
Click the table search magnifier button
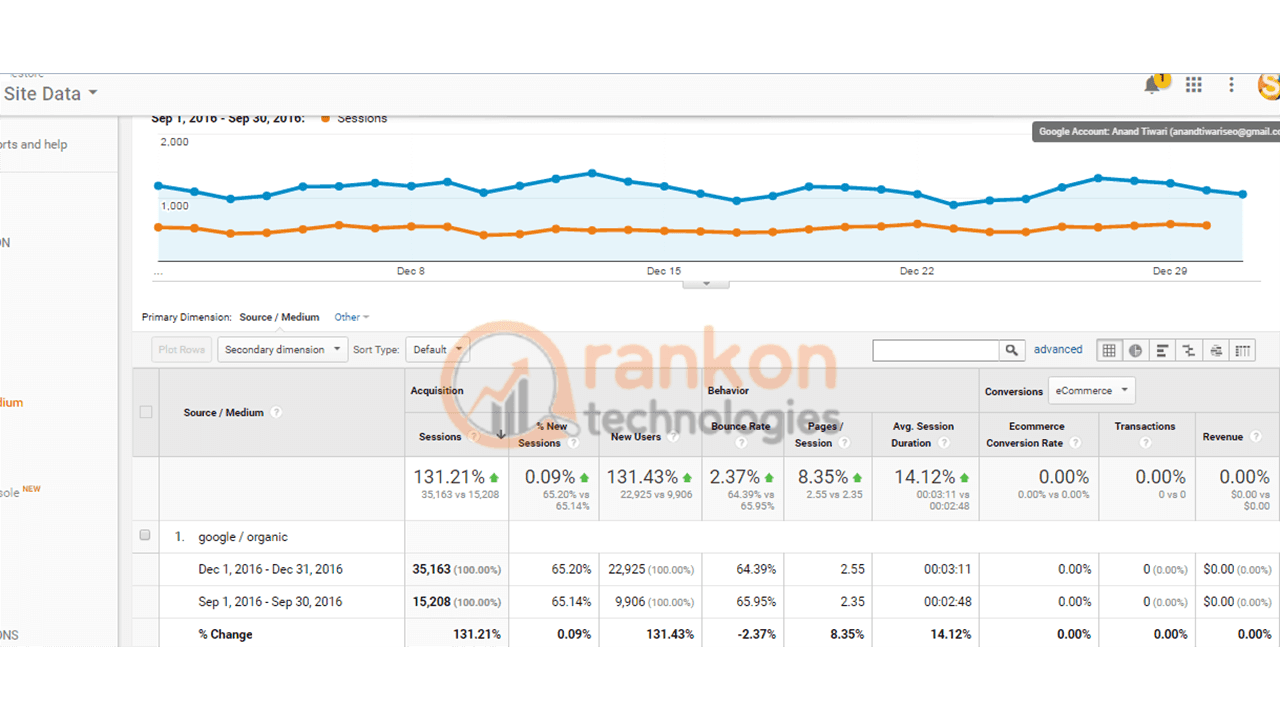1012,350
